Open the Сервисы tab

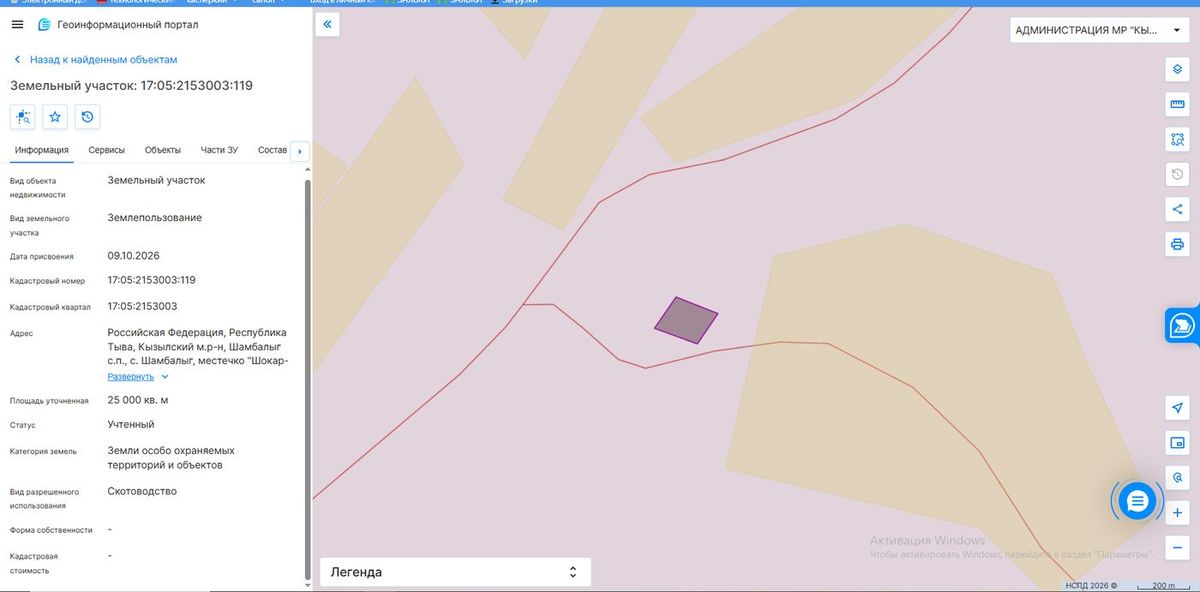click(x=107, y=150)
